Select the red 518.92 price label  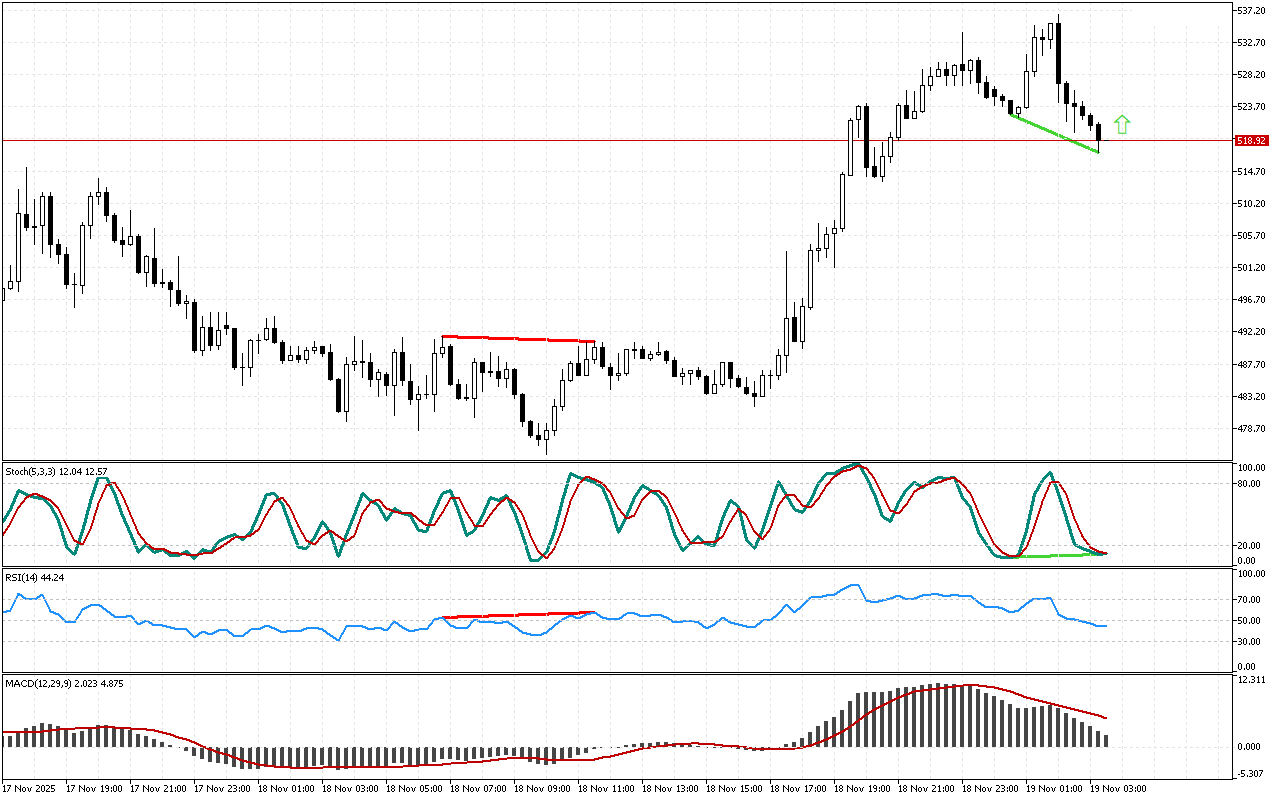click(x=1251, y=141)
